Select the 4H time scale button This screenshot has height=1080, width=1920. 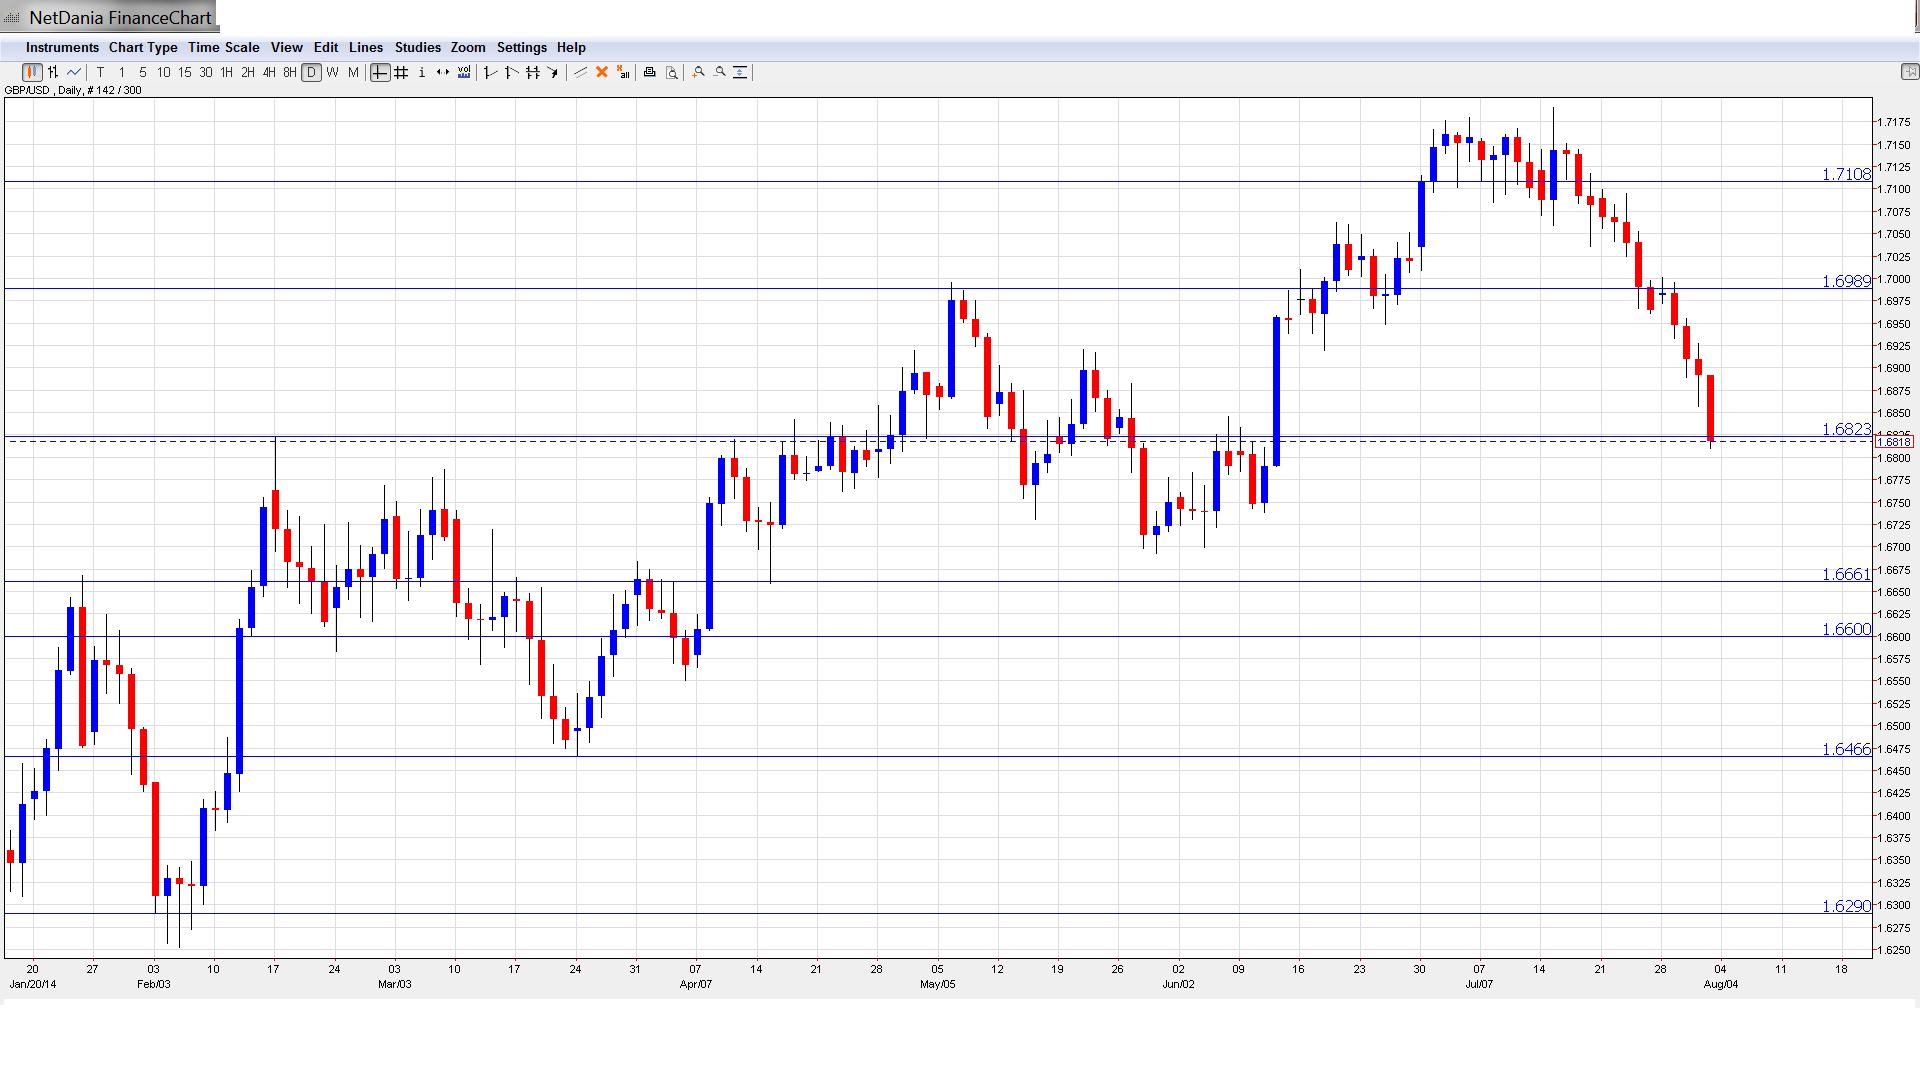click(x=269, y=72)
